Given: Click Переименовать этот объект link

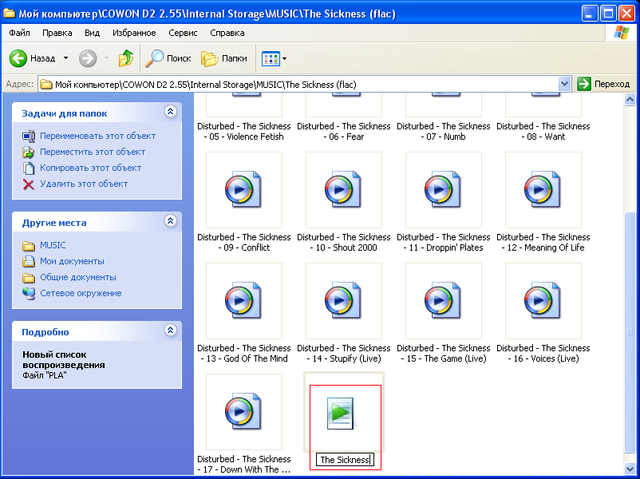Looking at the screenshot, I should 98,136.
